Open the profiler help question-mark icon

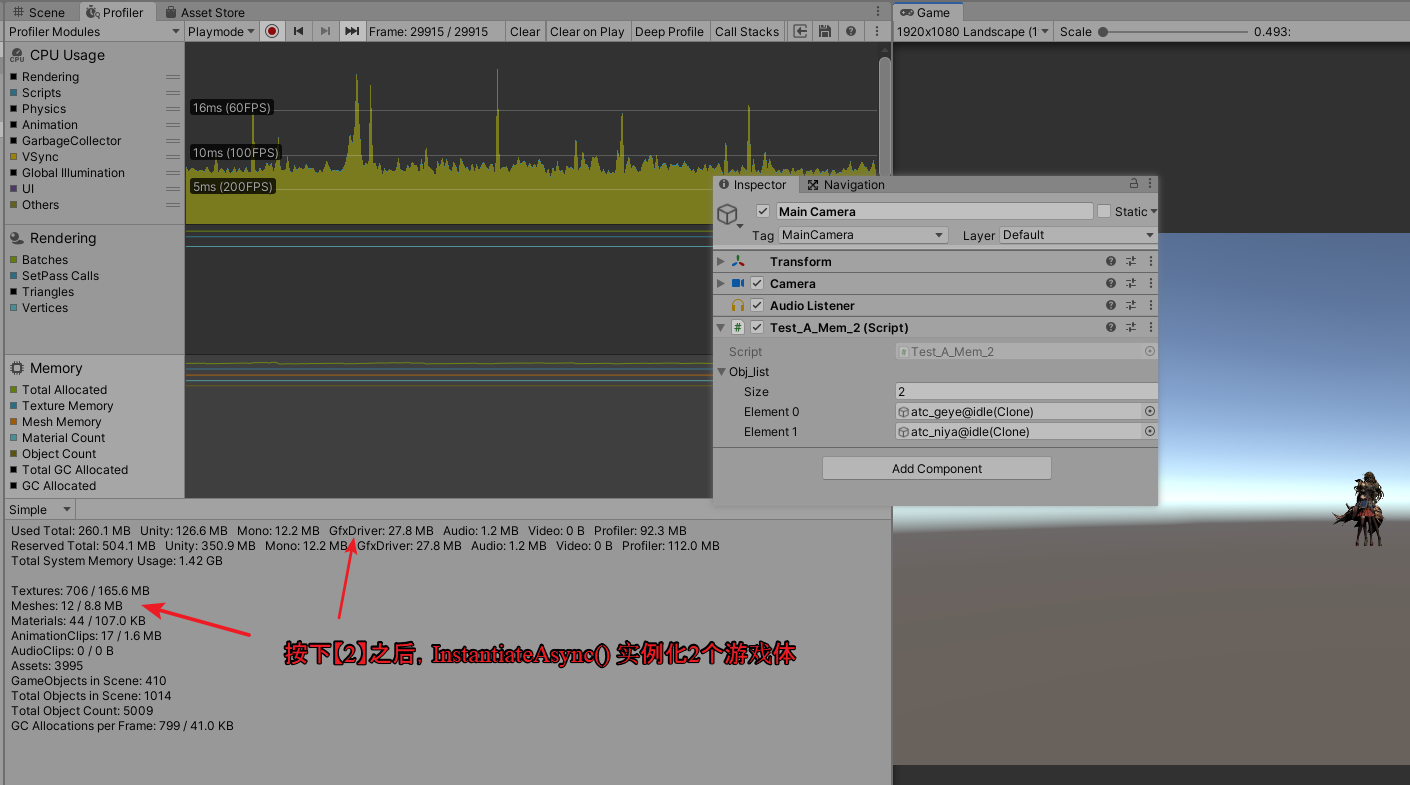point(850,31)
